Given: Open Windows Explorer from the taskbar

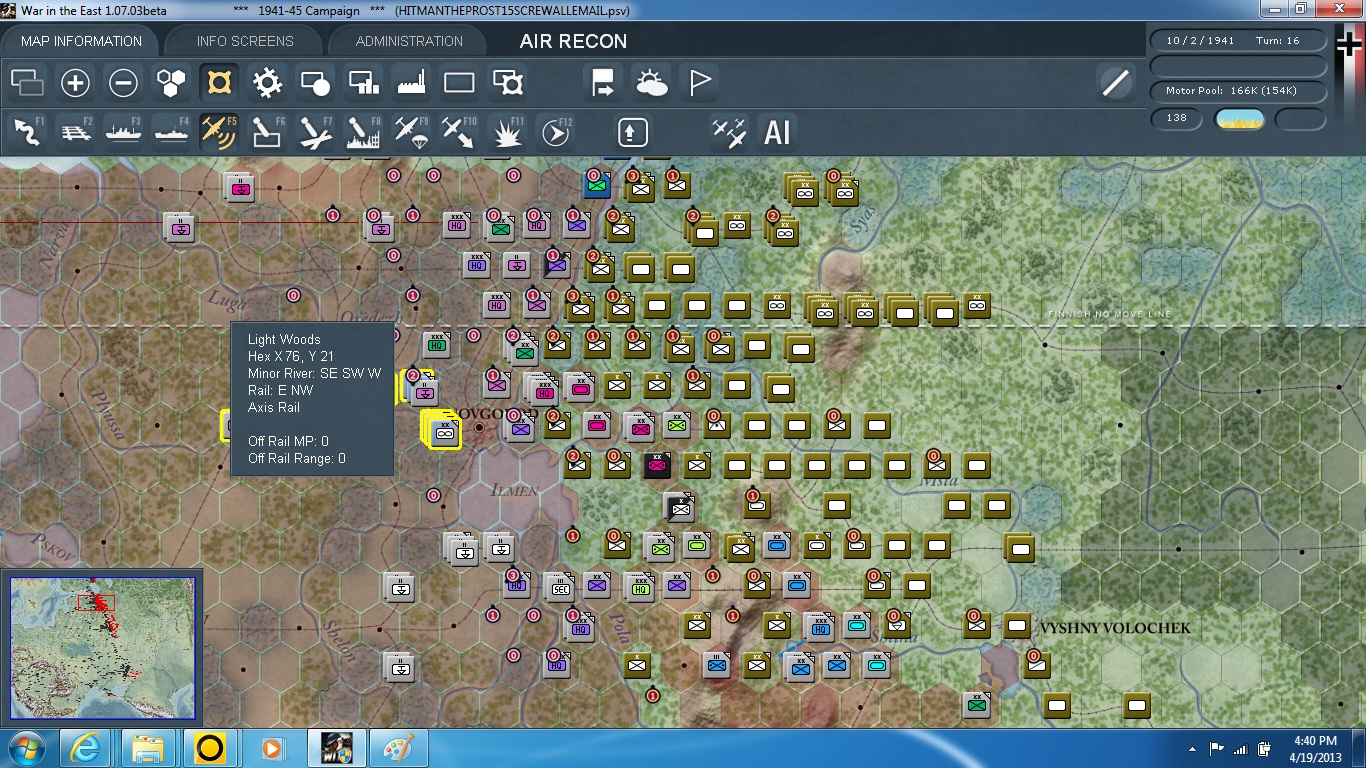Looking at the screenshot, I should (x=147, y=748).
